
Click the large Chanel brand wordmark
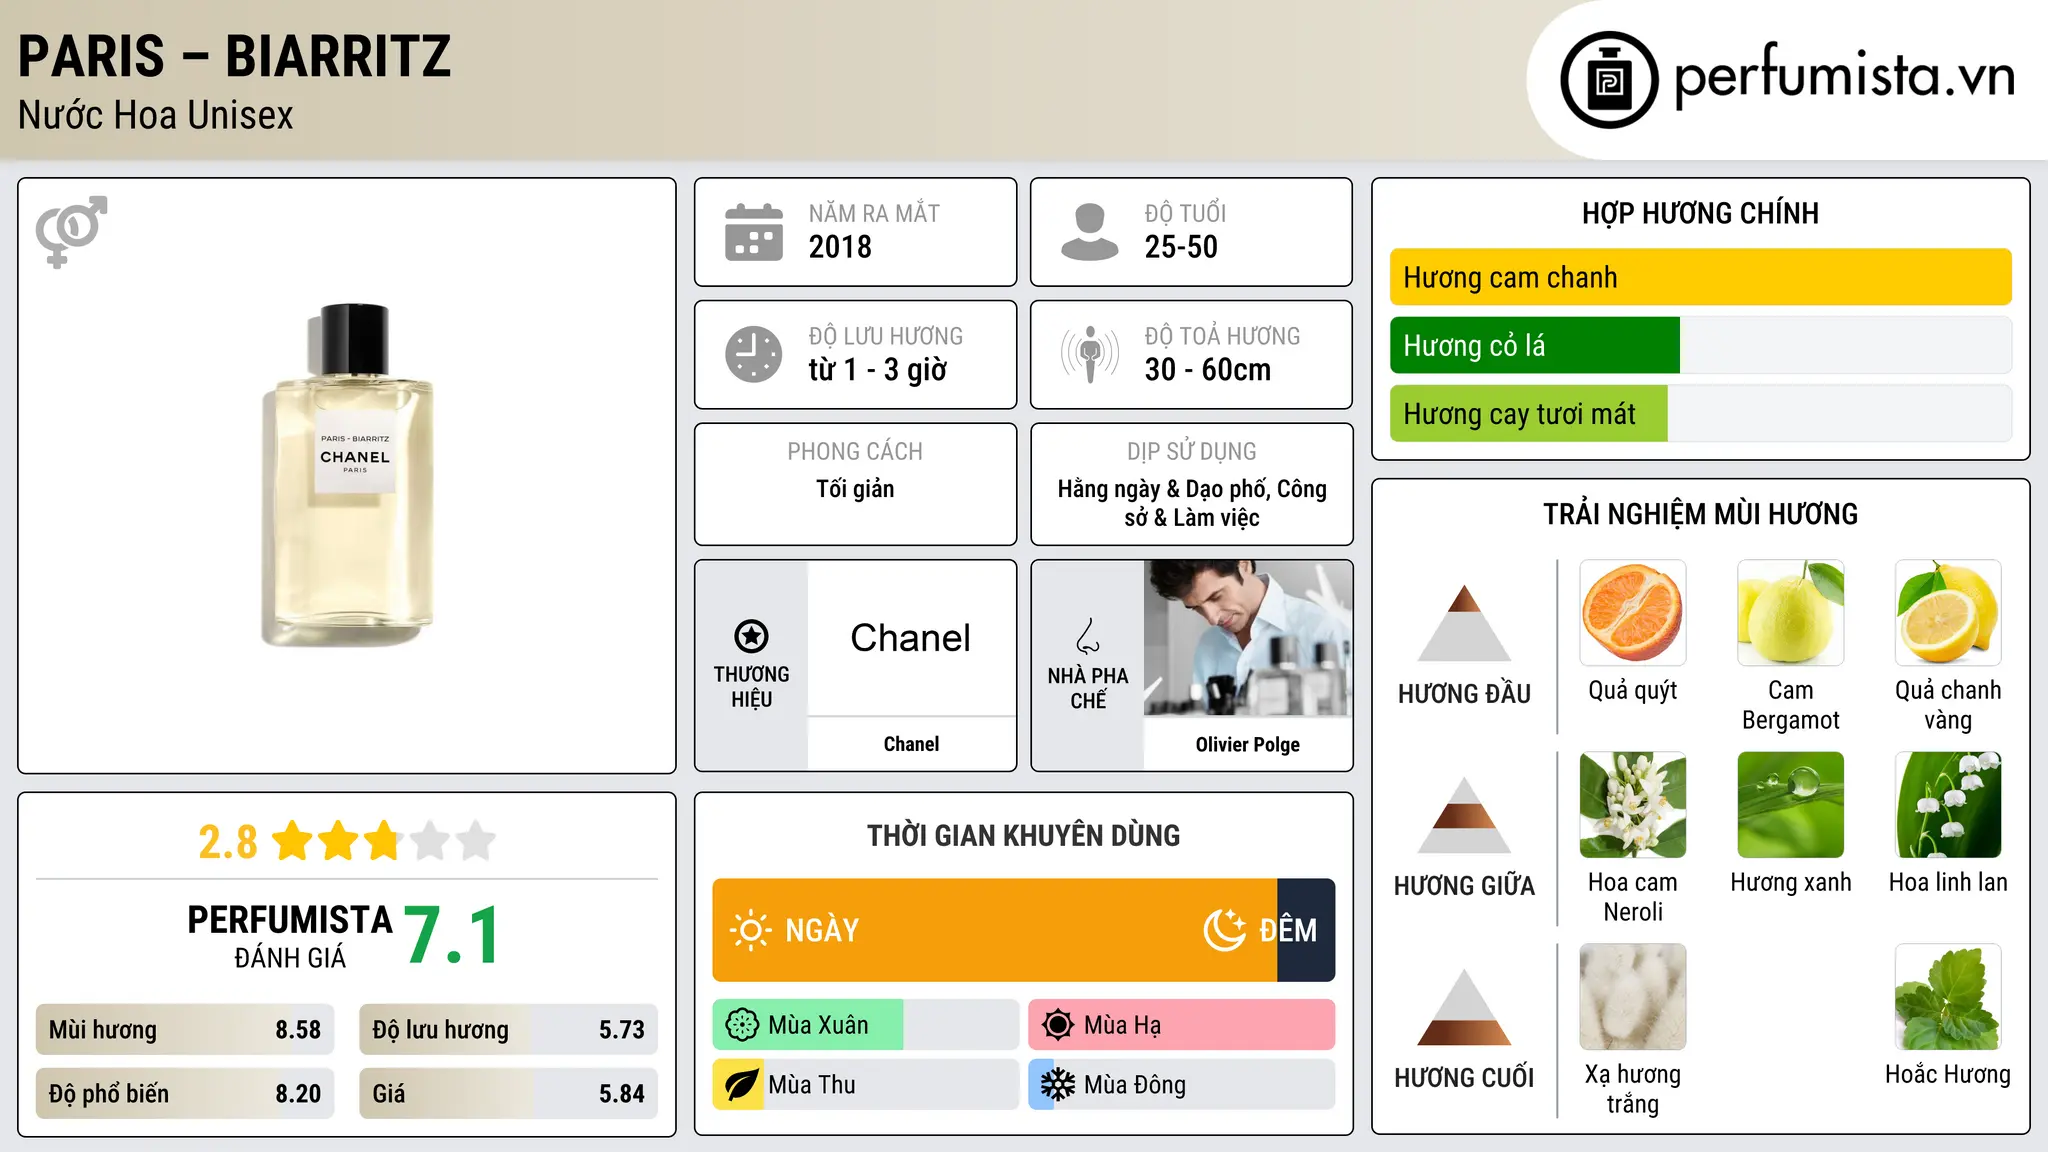click(910, 638)
